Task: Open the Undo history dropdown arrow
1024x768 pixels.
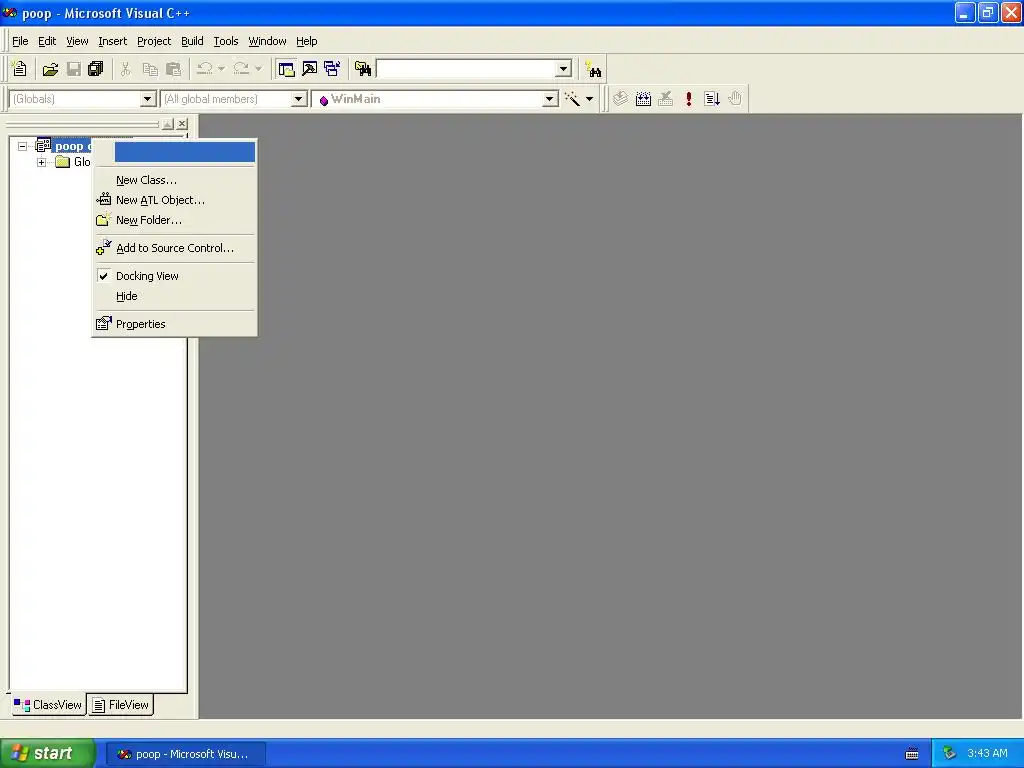Action: click(221, 69)
